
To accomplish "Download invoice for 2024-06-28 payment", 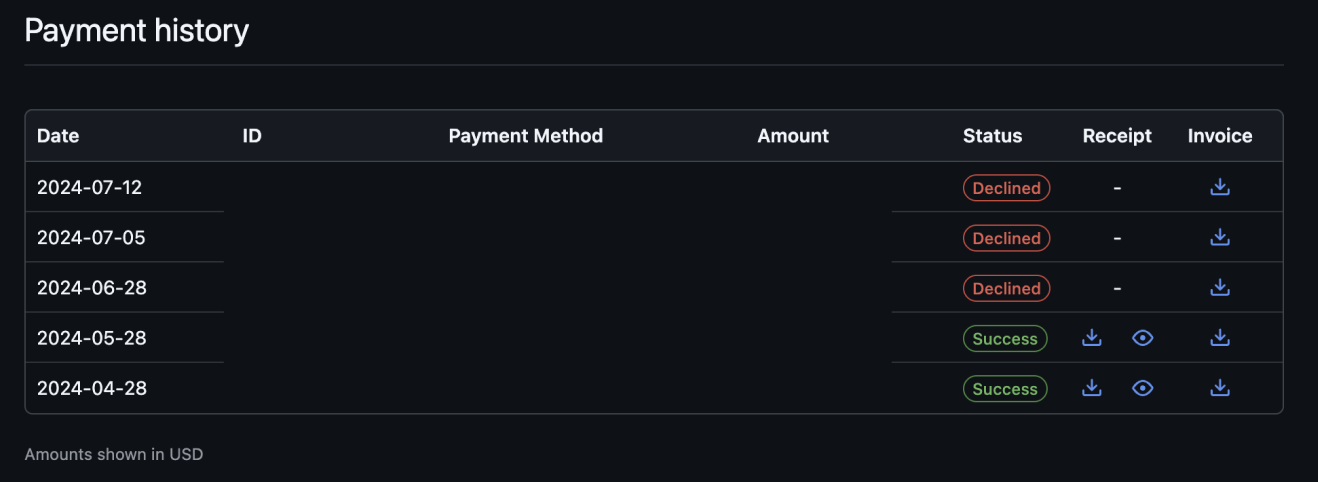I will coord(1219,287).
